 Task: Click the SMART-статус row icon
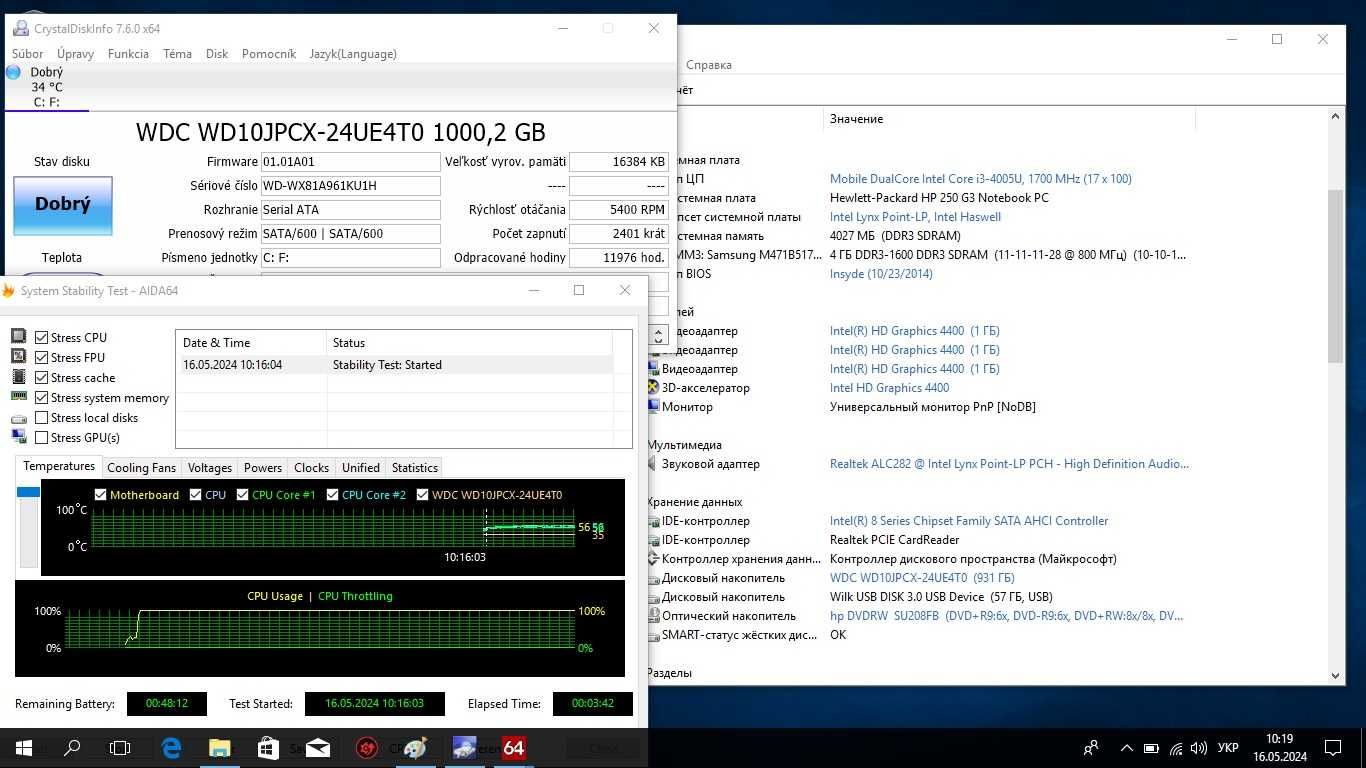click(x=653, y=635)
